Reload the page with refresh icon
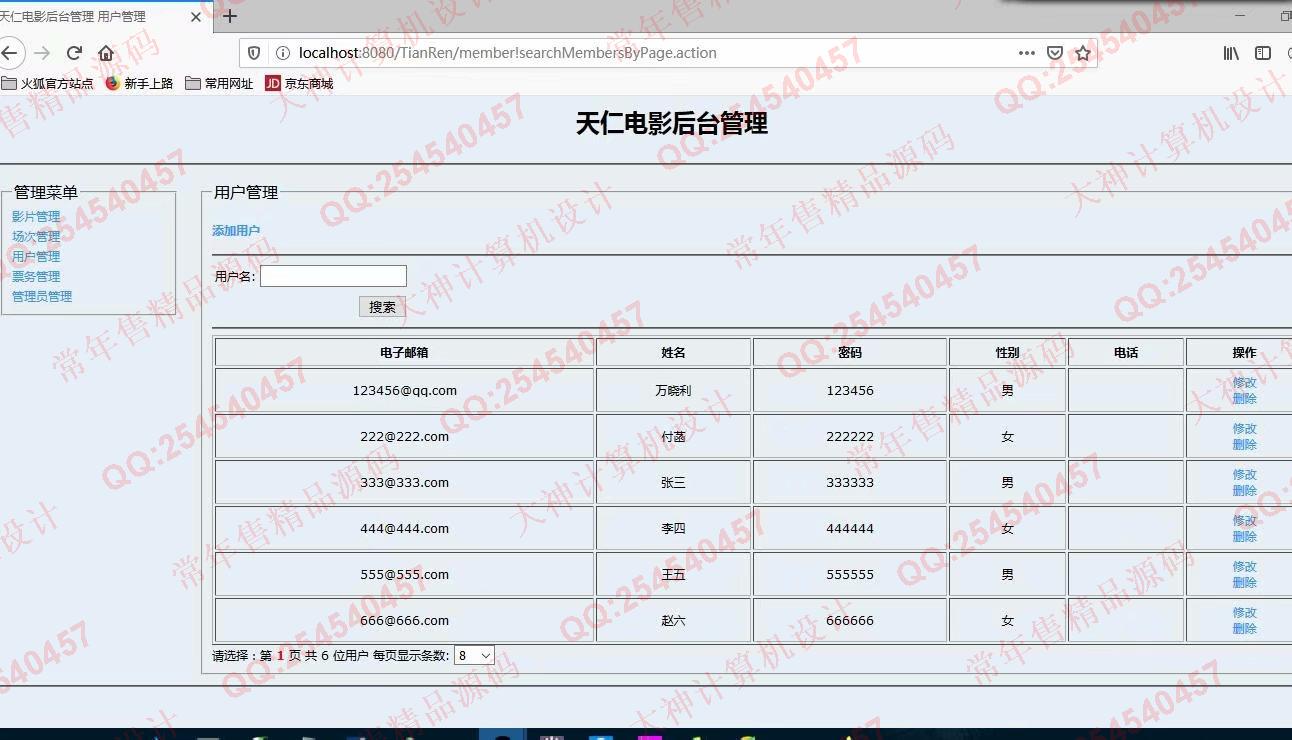Viewport: 1292px width, 740px height. 74,53
